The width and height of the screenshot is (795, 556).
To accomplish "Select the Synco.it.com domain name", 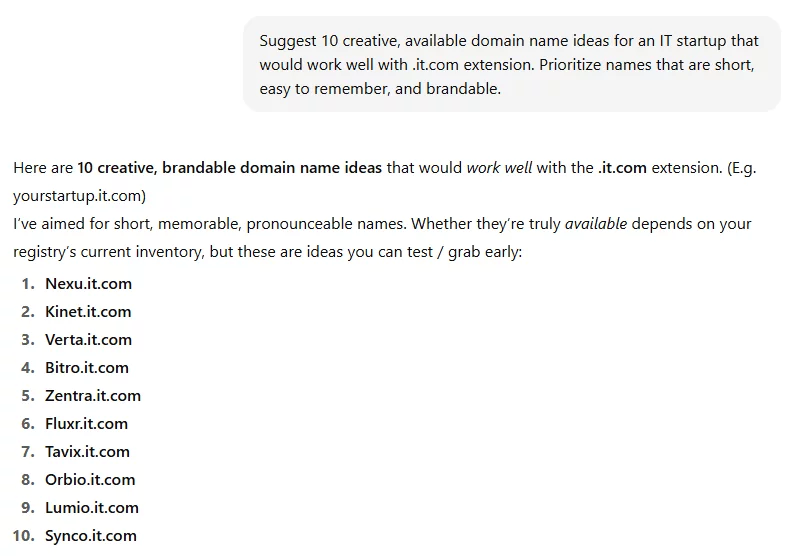I will [91, 536].
